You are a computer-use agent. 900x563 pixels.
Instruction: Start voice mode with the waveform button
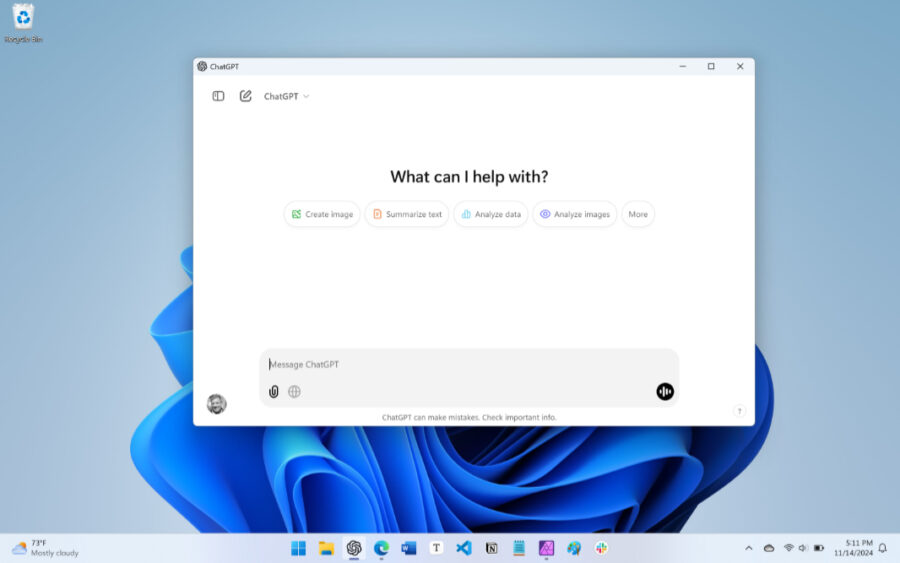click(665, 391)
